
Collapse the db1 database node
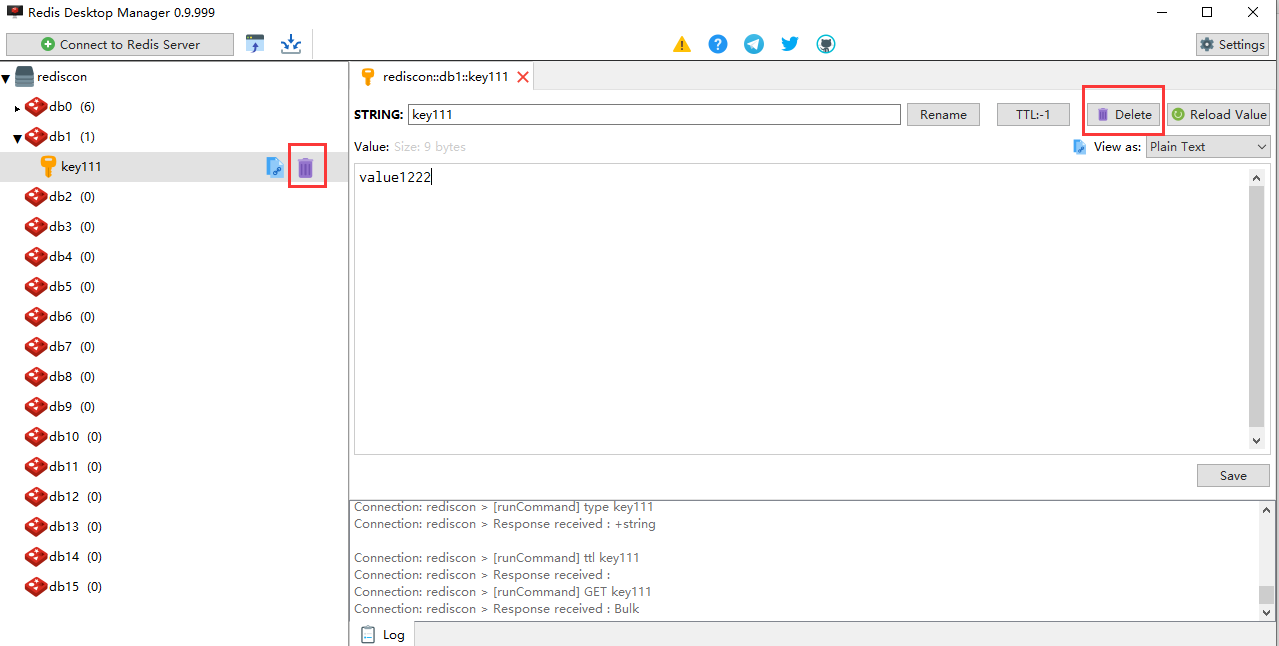(x=17, y=138)
